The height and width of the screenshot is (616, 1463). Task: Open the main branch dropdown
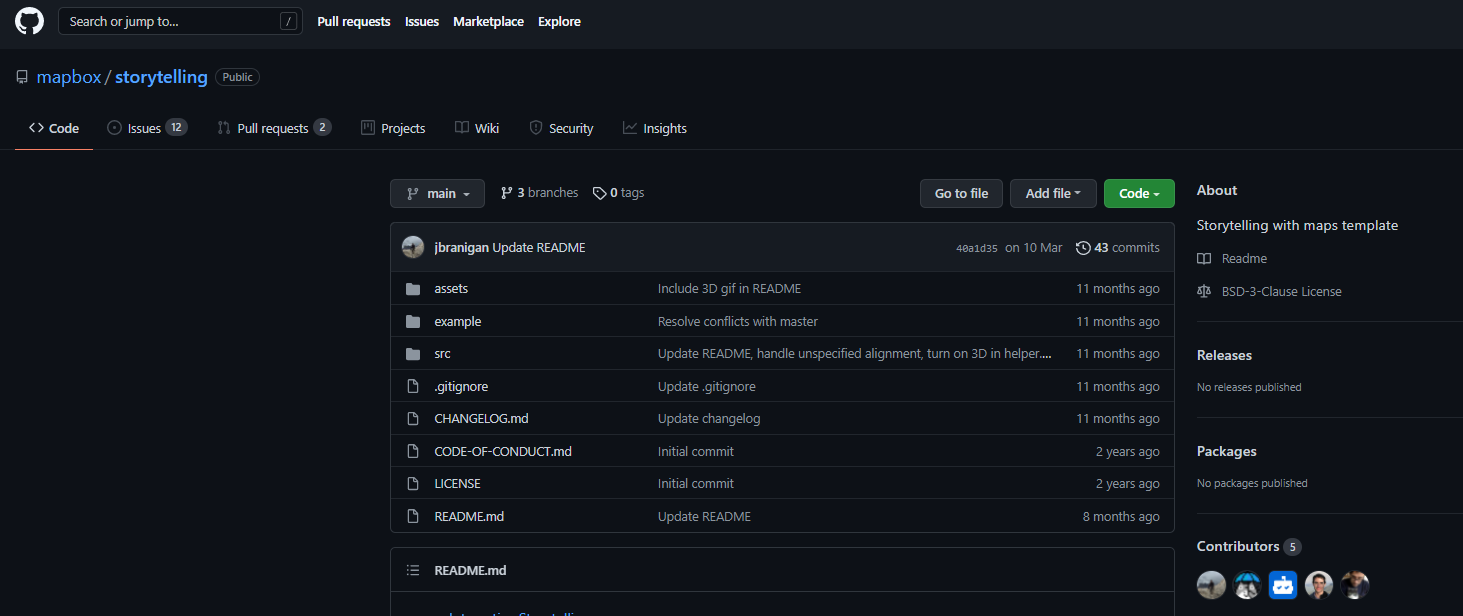tap(438, 194)
